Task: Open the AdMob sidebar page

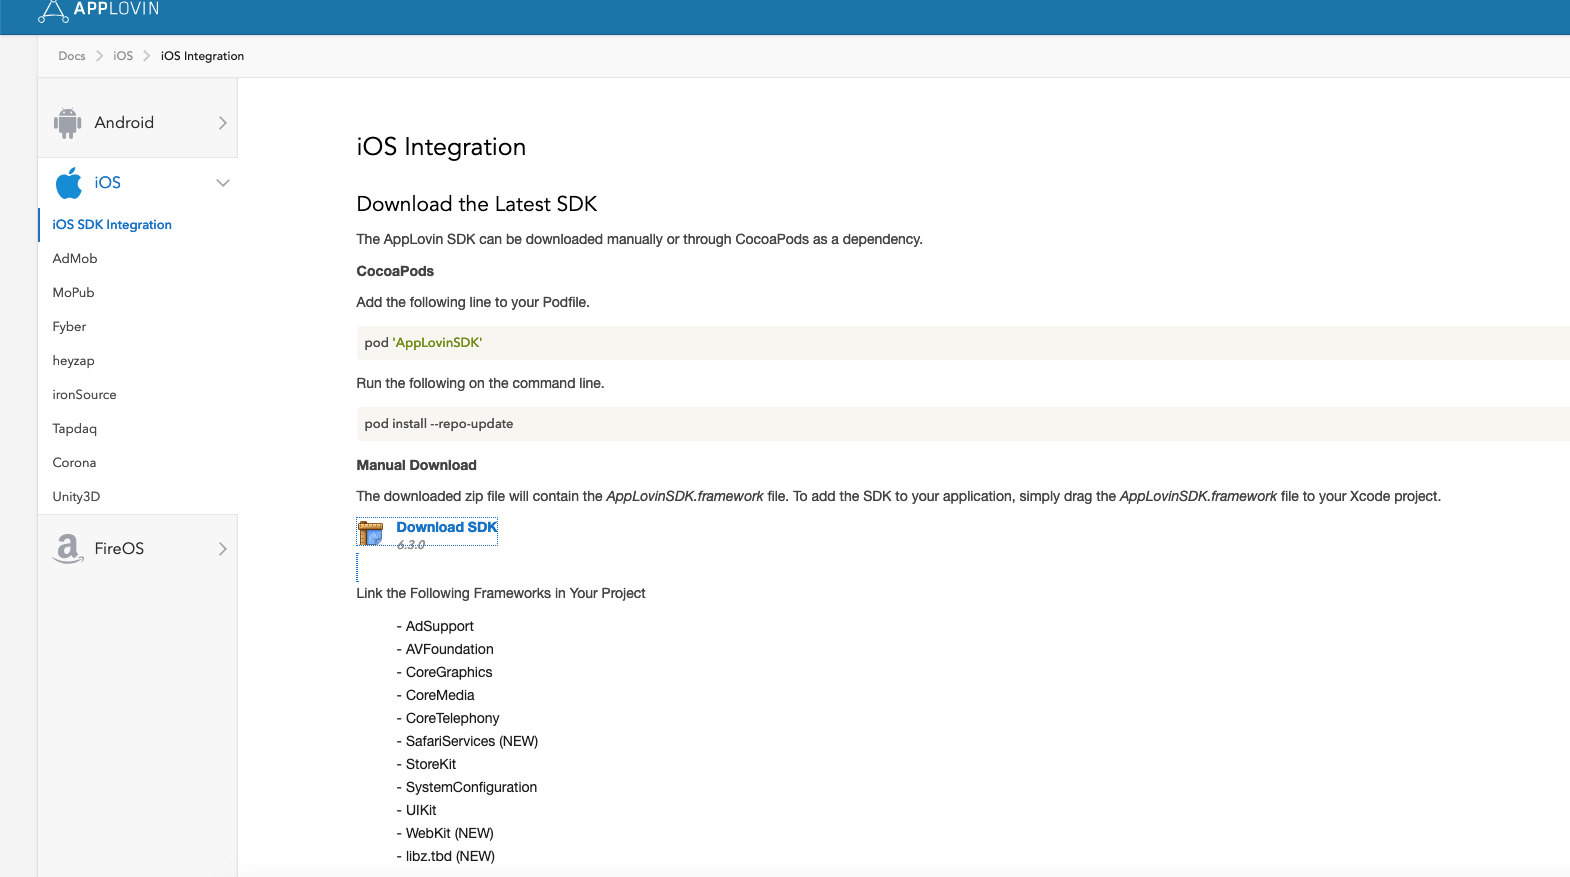Action: tap(75, 259)
